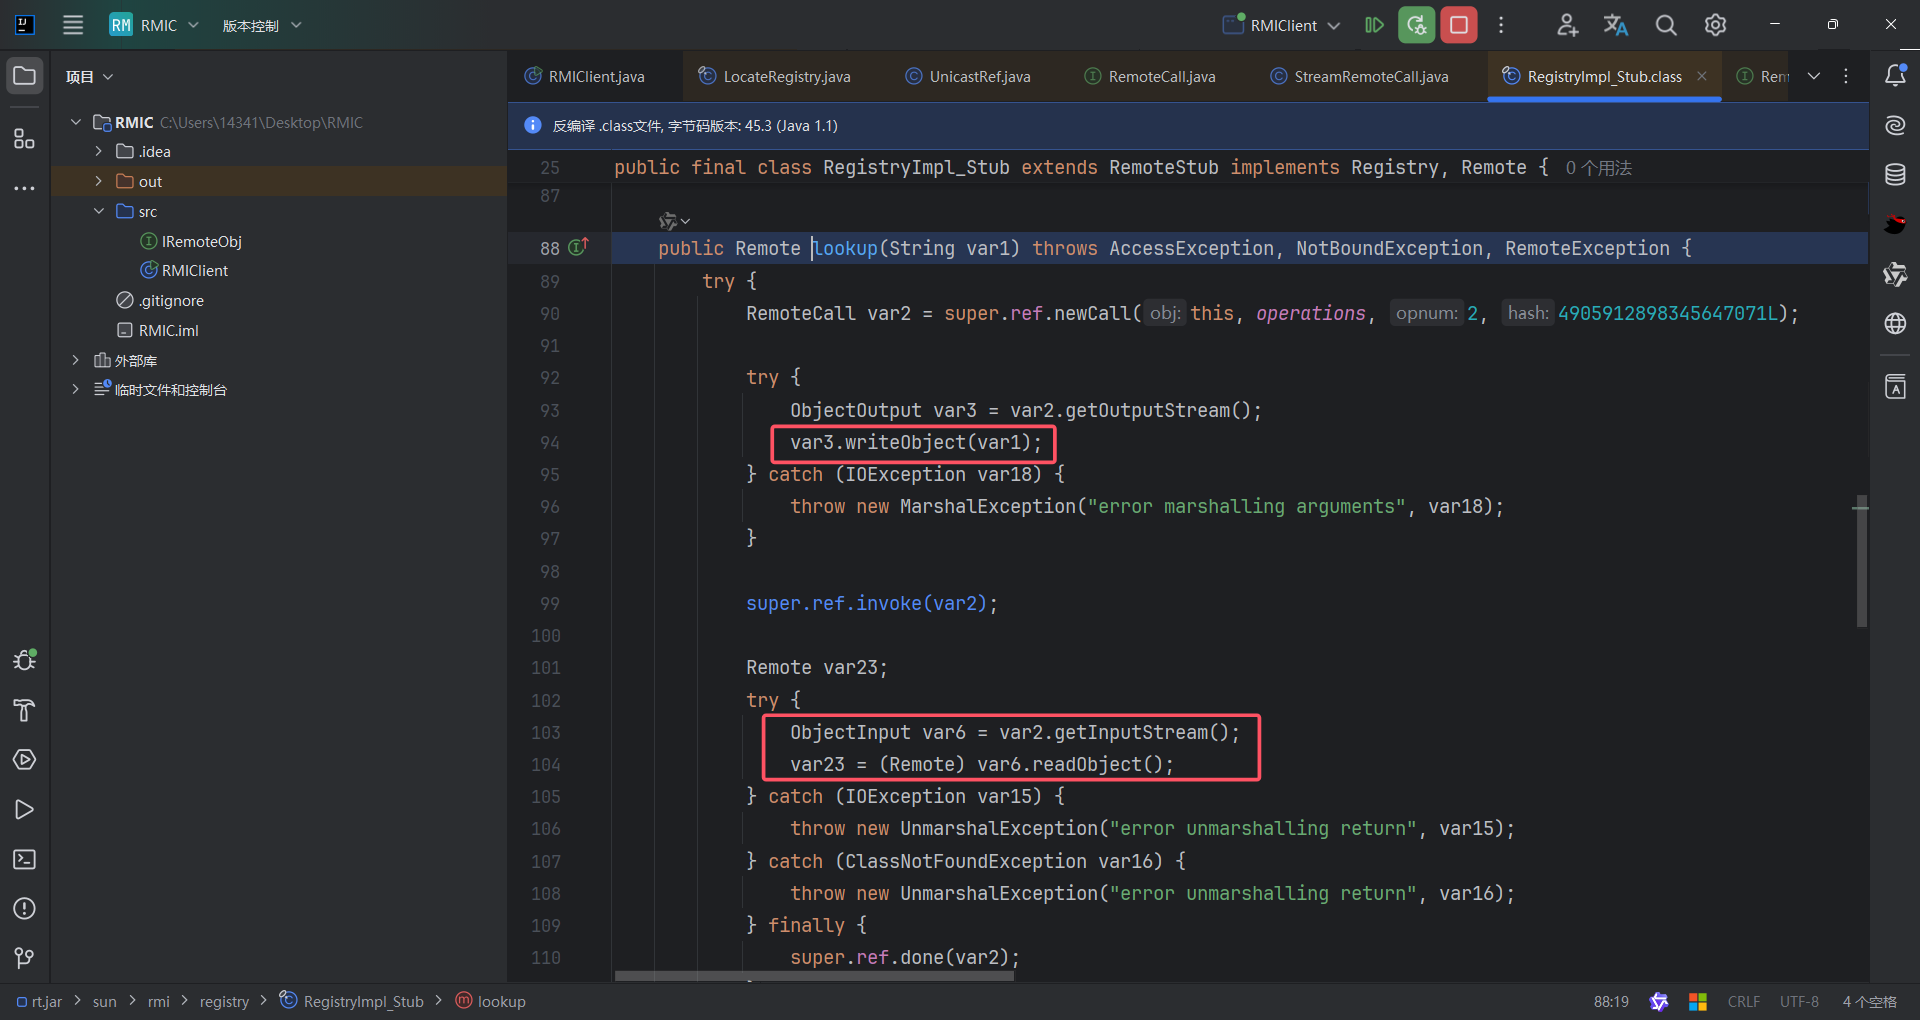Image resolution: width=1920 pixels, height=1020 pixels.
Task: Click the red bird plugin icon
Action: (1895, 224)
